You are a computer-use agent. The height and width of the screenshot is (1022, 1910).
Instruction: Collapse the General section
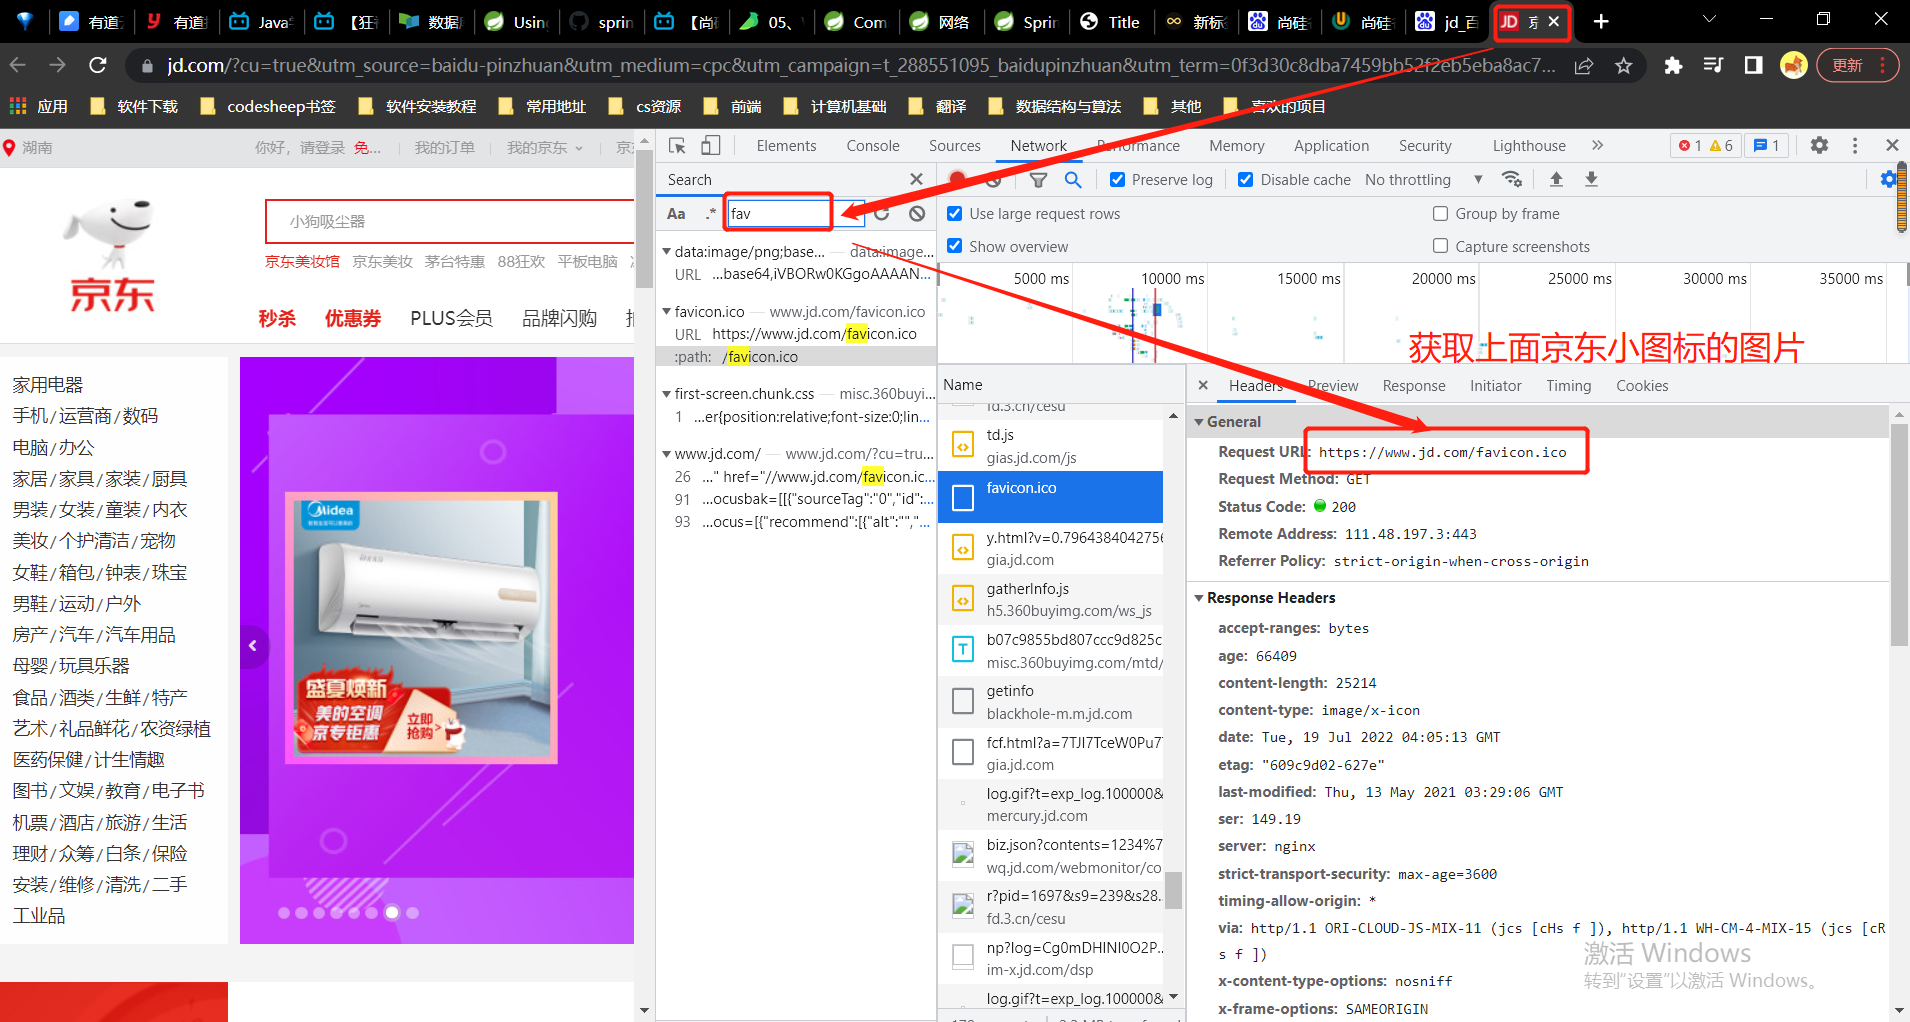[x=1199, y=422]
